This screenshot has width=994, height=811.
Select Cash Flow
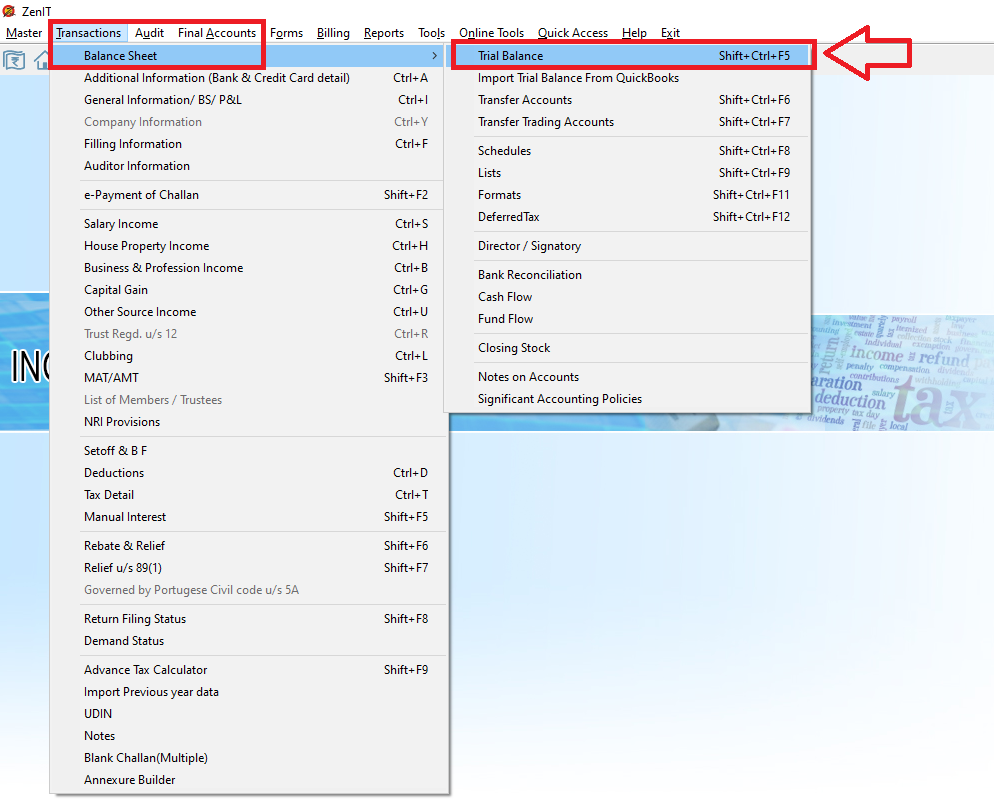[x=628, y=297]
